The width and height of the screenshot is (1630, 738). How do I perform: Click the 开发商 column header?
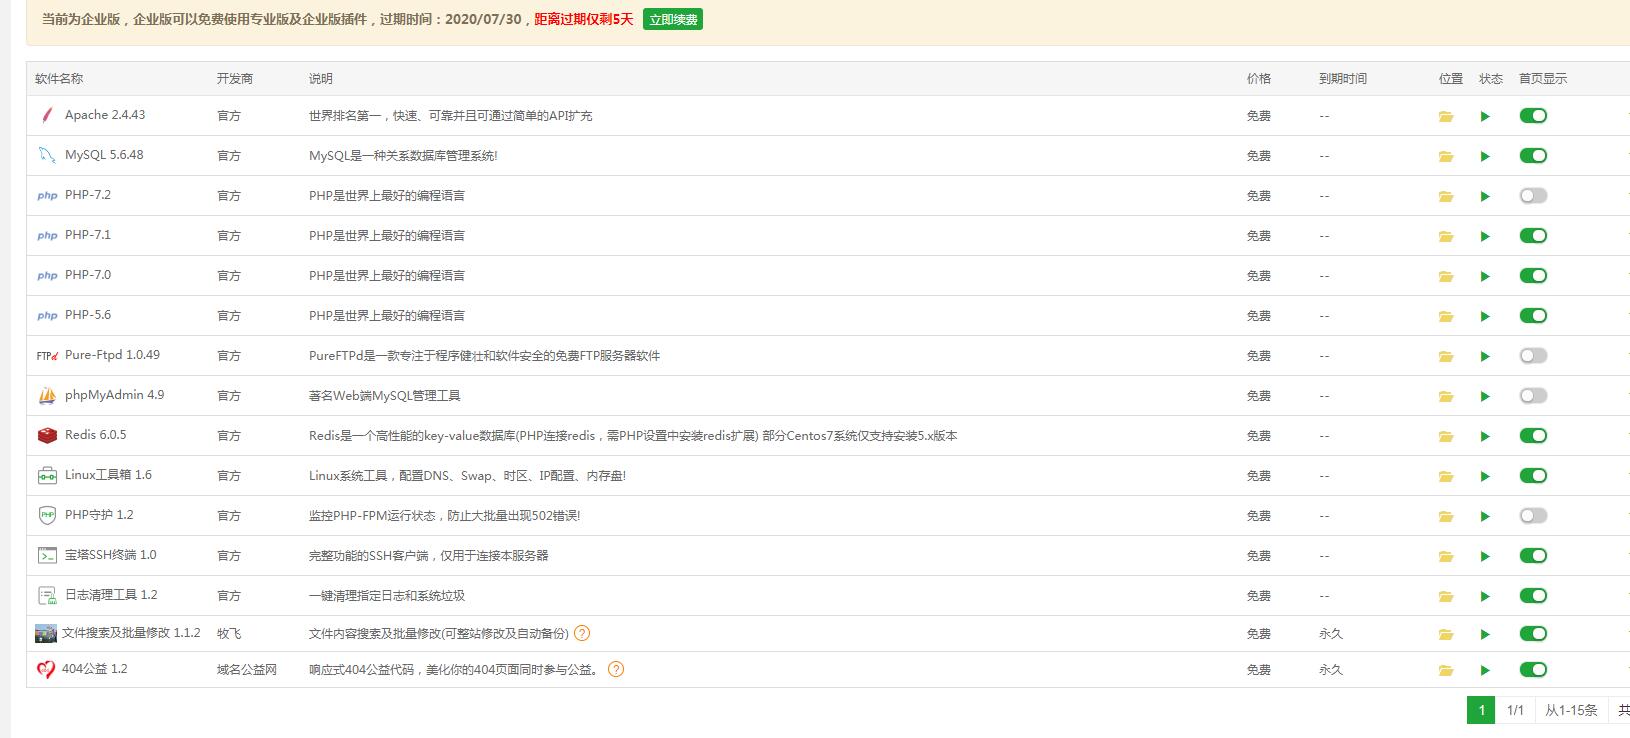click(235, 79)
